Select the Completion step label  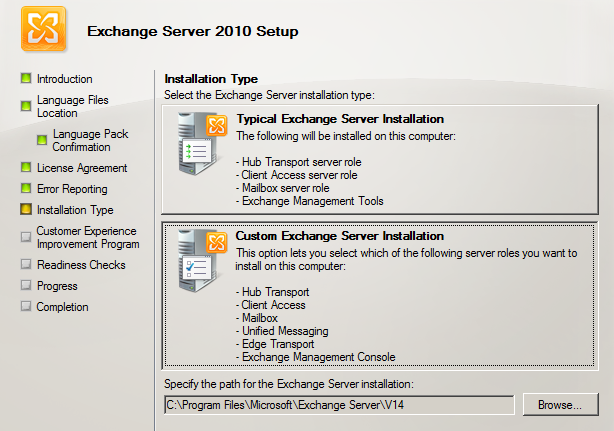pos(62,307)
